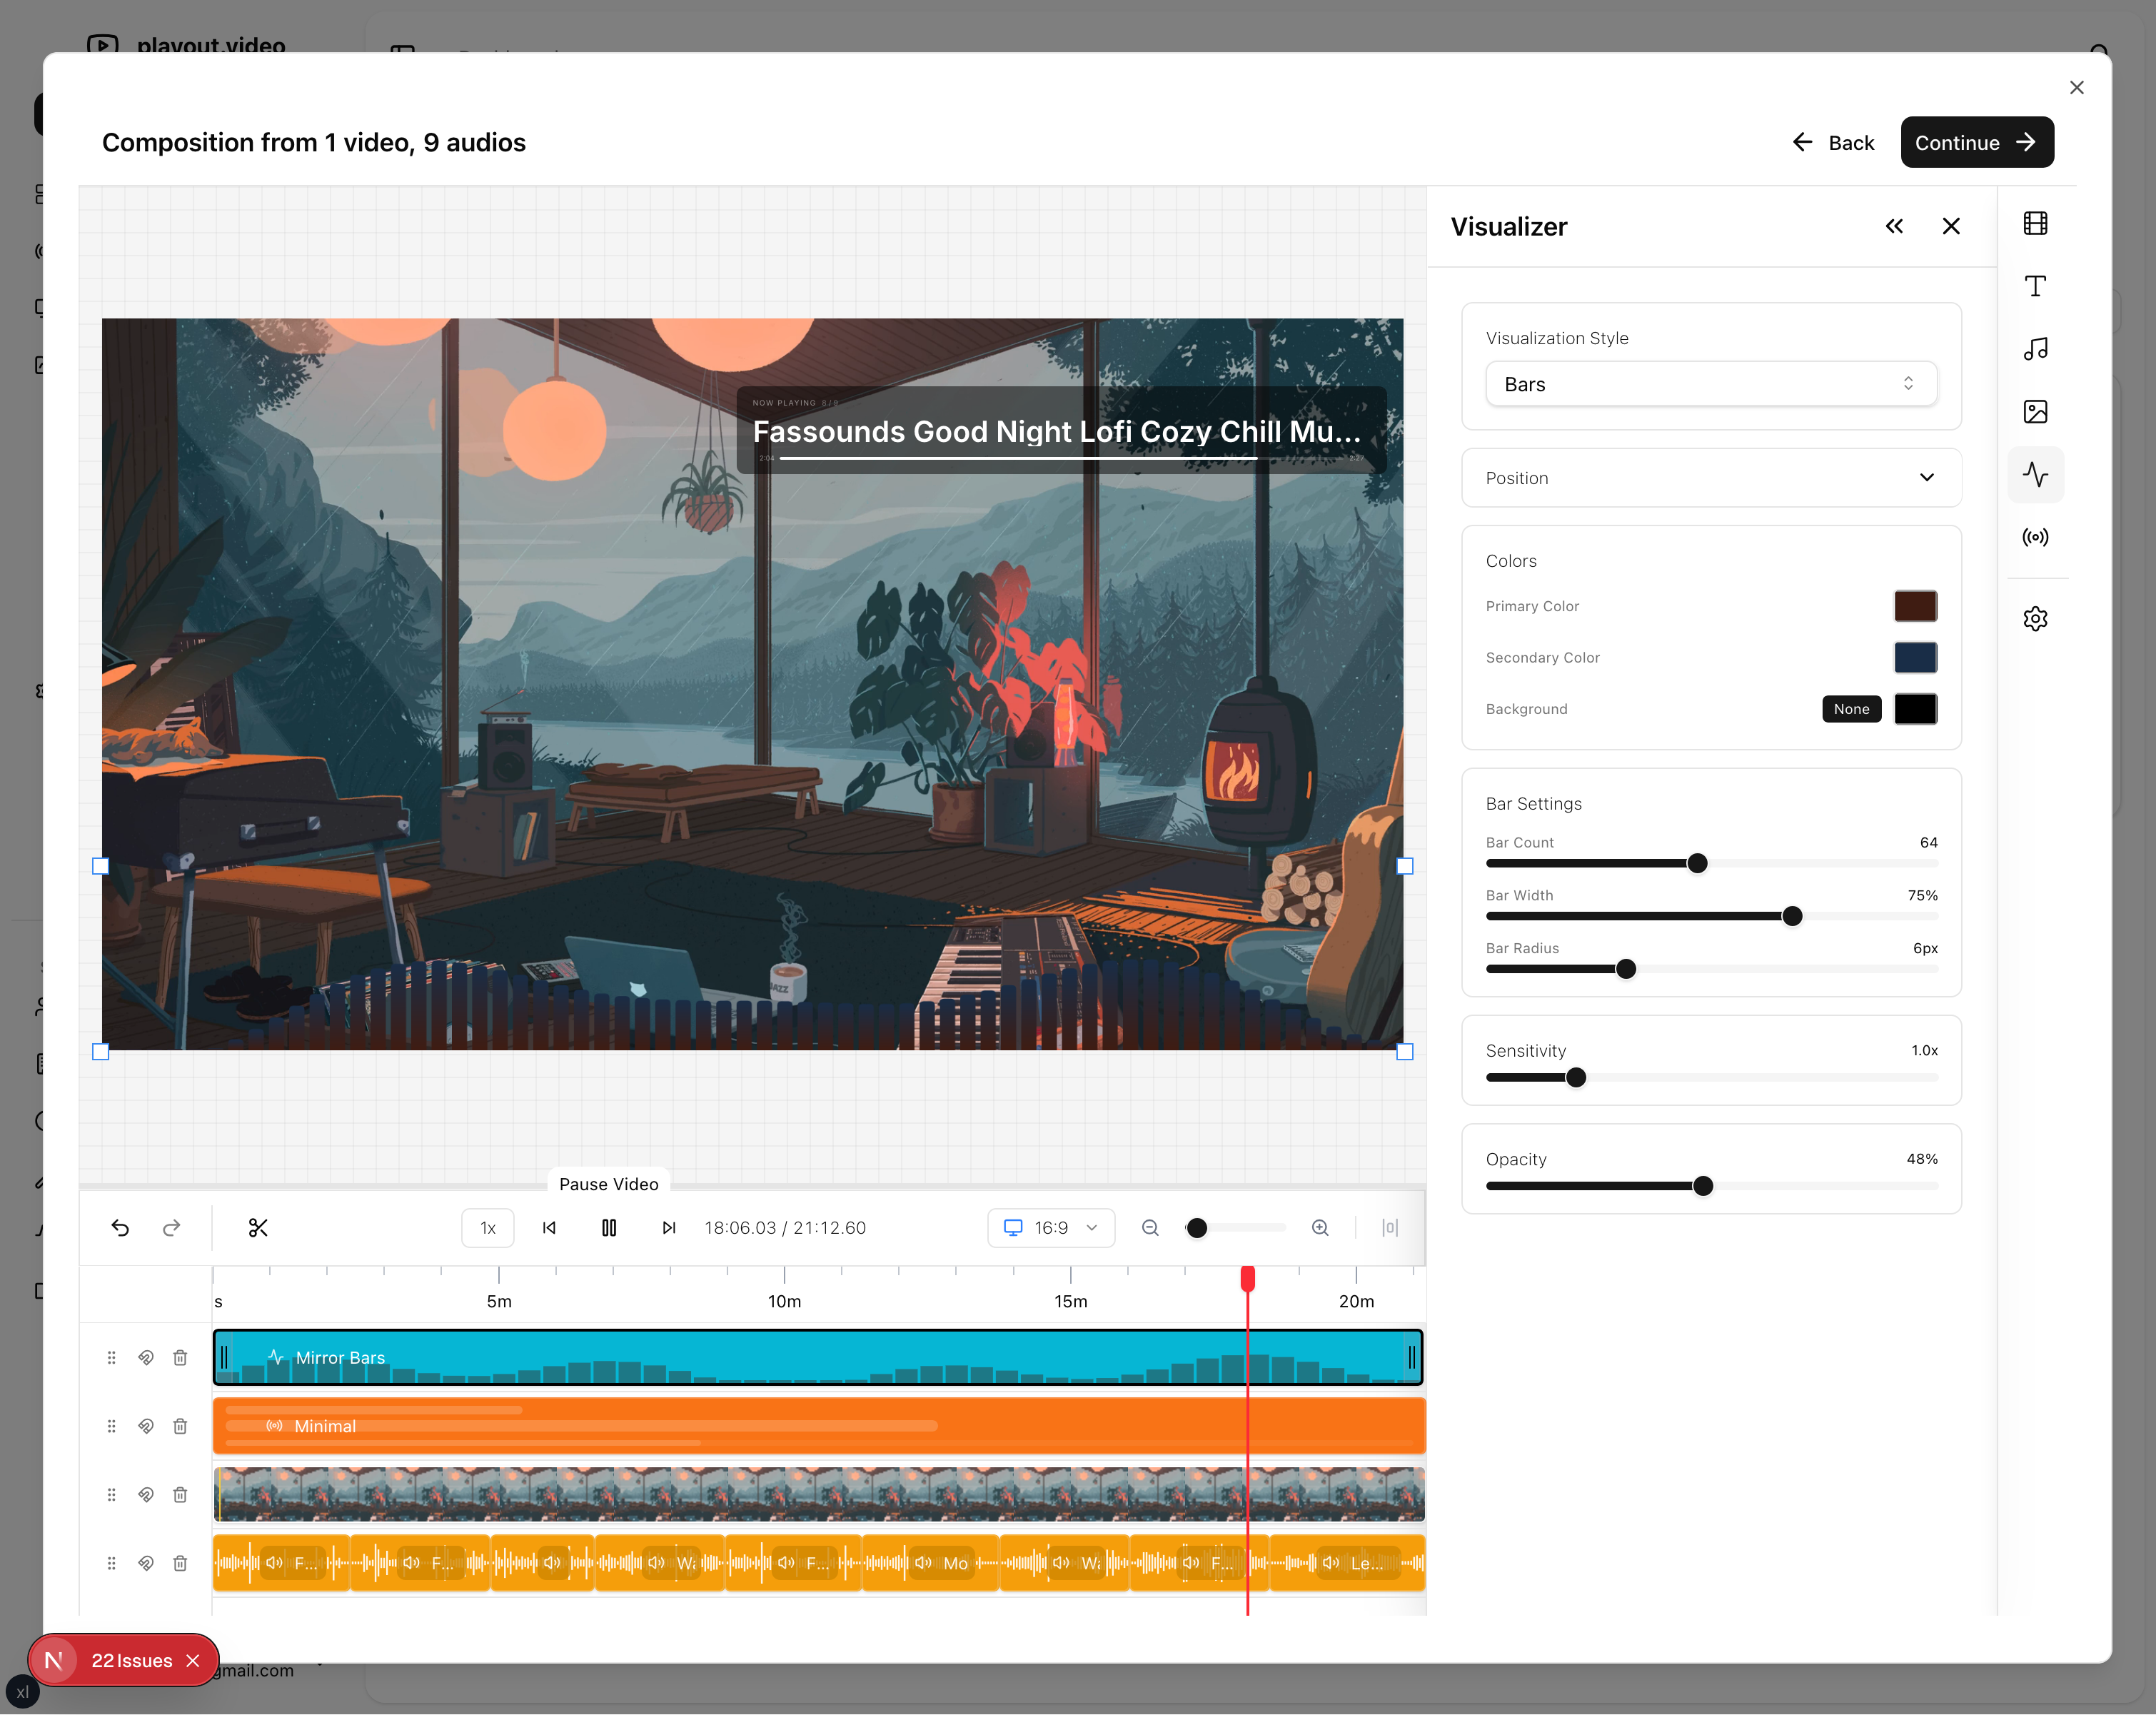Viewport: 2156px width, 1715px height.
Task: Click the scissors split tool
Action: click(x=258, y=1228)
